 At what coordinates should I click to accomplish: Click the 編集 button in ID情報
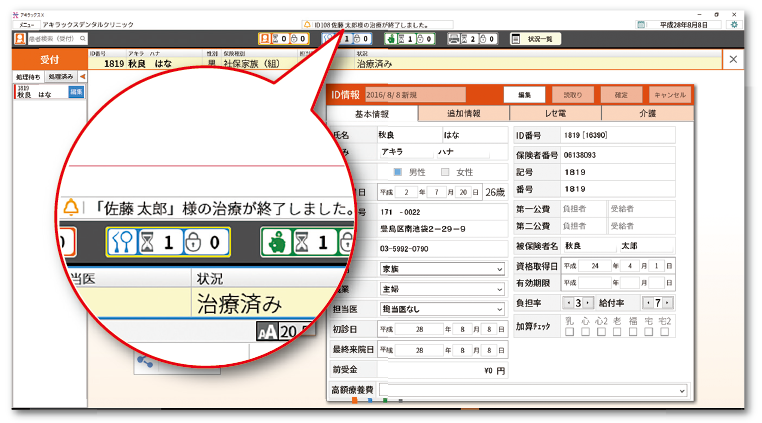524,94
